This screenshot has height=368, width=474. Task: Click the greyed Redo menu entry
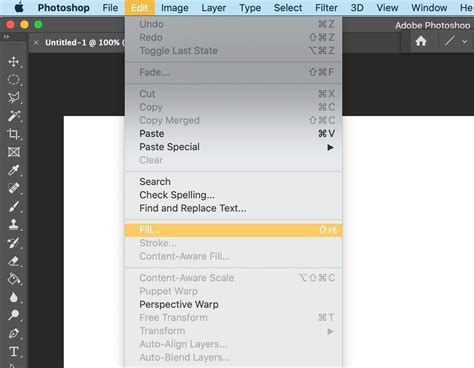233,37
